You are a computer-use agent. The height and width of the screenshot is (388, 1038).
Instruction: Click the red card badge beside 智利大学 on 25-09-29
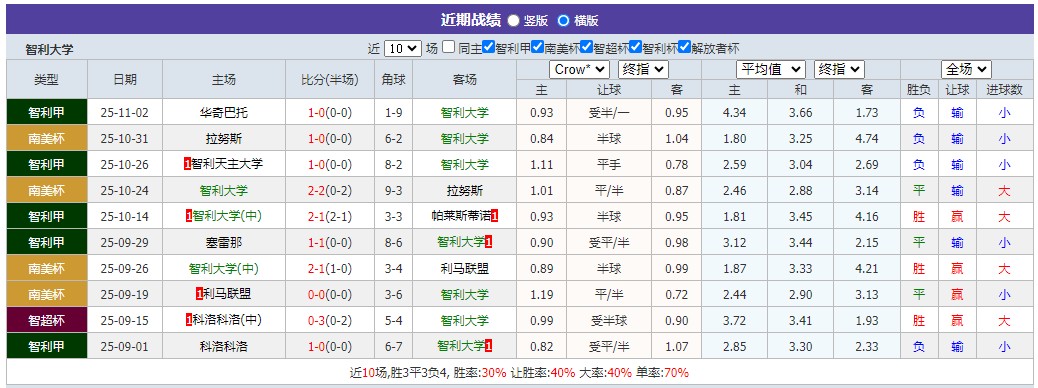click(489, 242)
